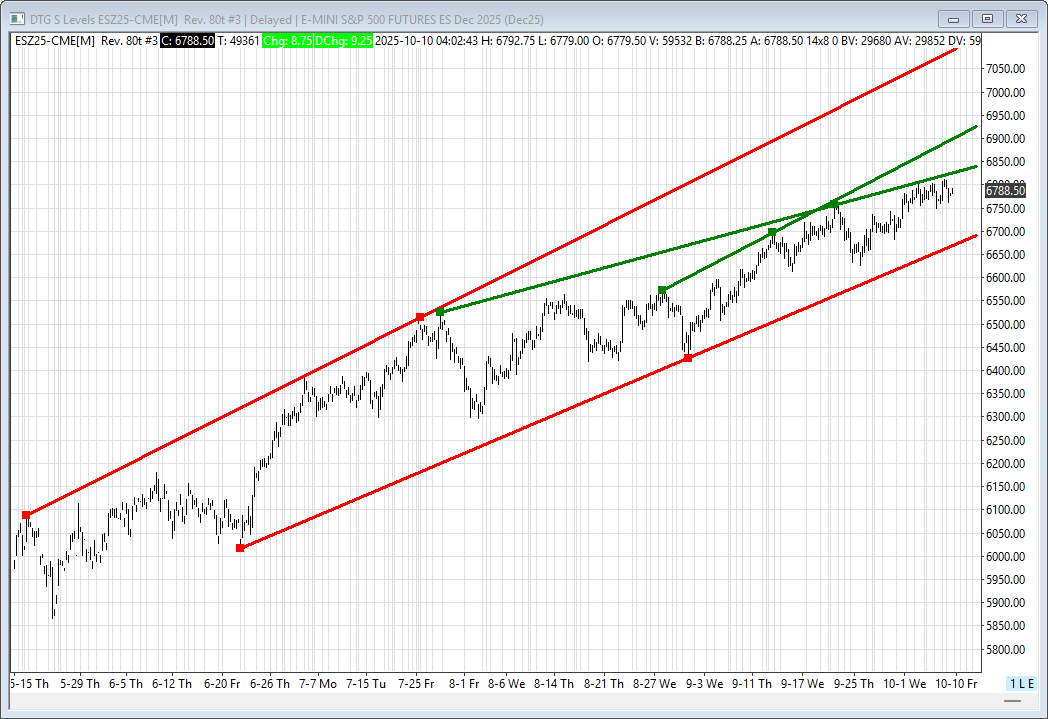Click the ESZ25-CME[M] symbol text in header
The height and width of the screenshot is (719, 1048).
click(x=55, y=40)
